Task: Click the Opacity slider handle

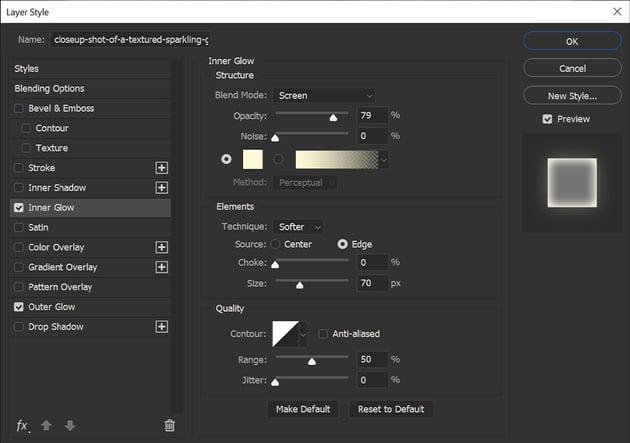Action: [x=333, y=117]
